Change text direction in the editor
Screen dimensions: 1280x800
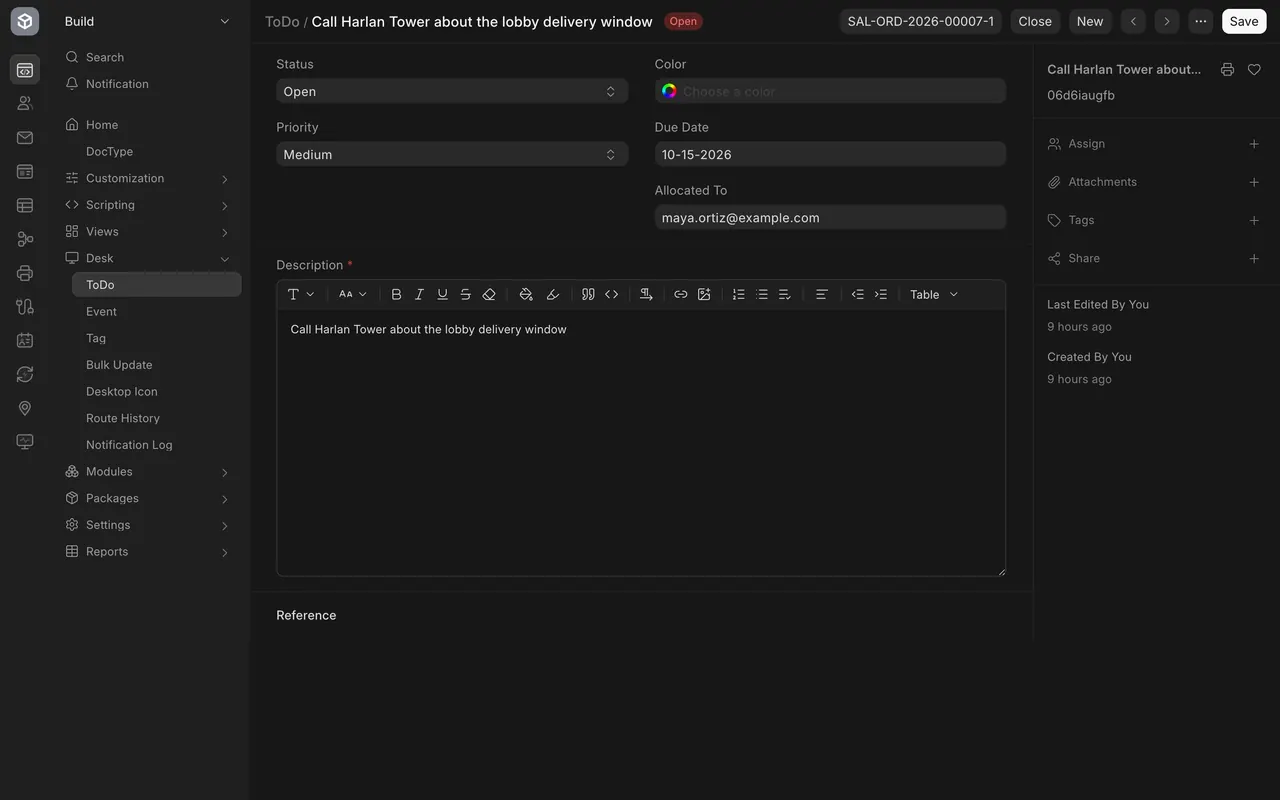coord(646,295)
